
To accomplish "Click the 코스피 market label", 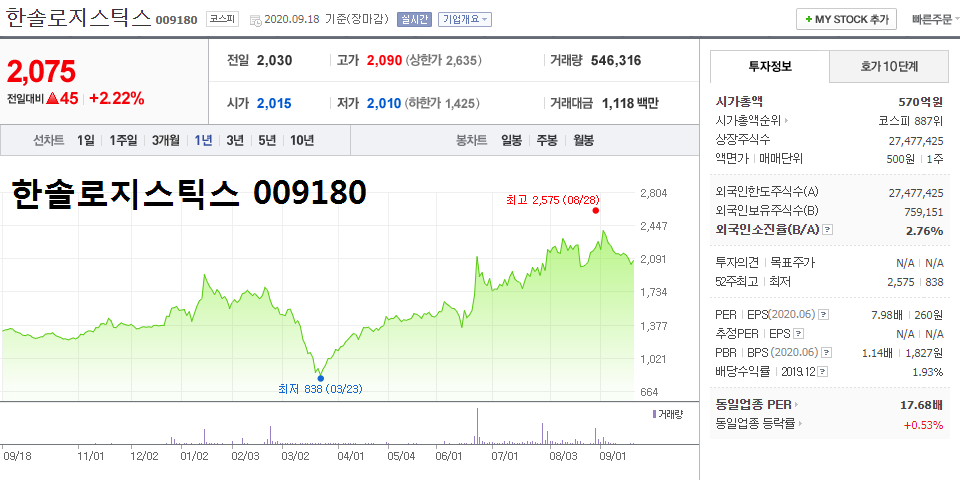I will pos(222,20).
